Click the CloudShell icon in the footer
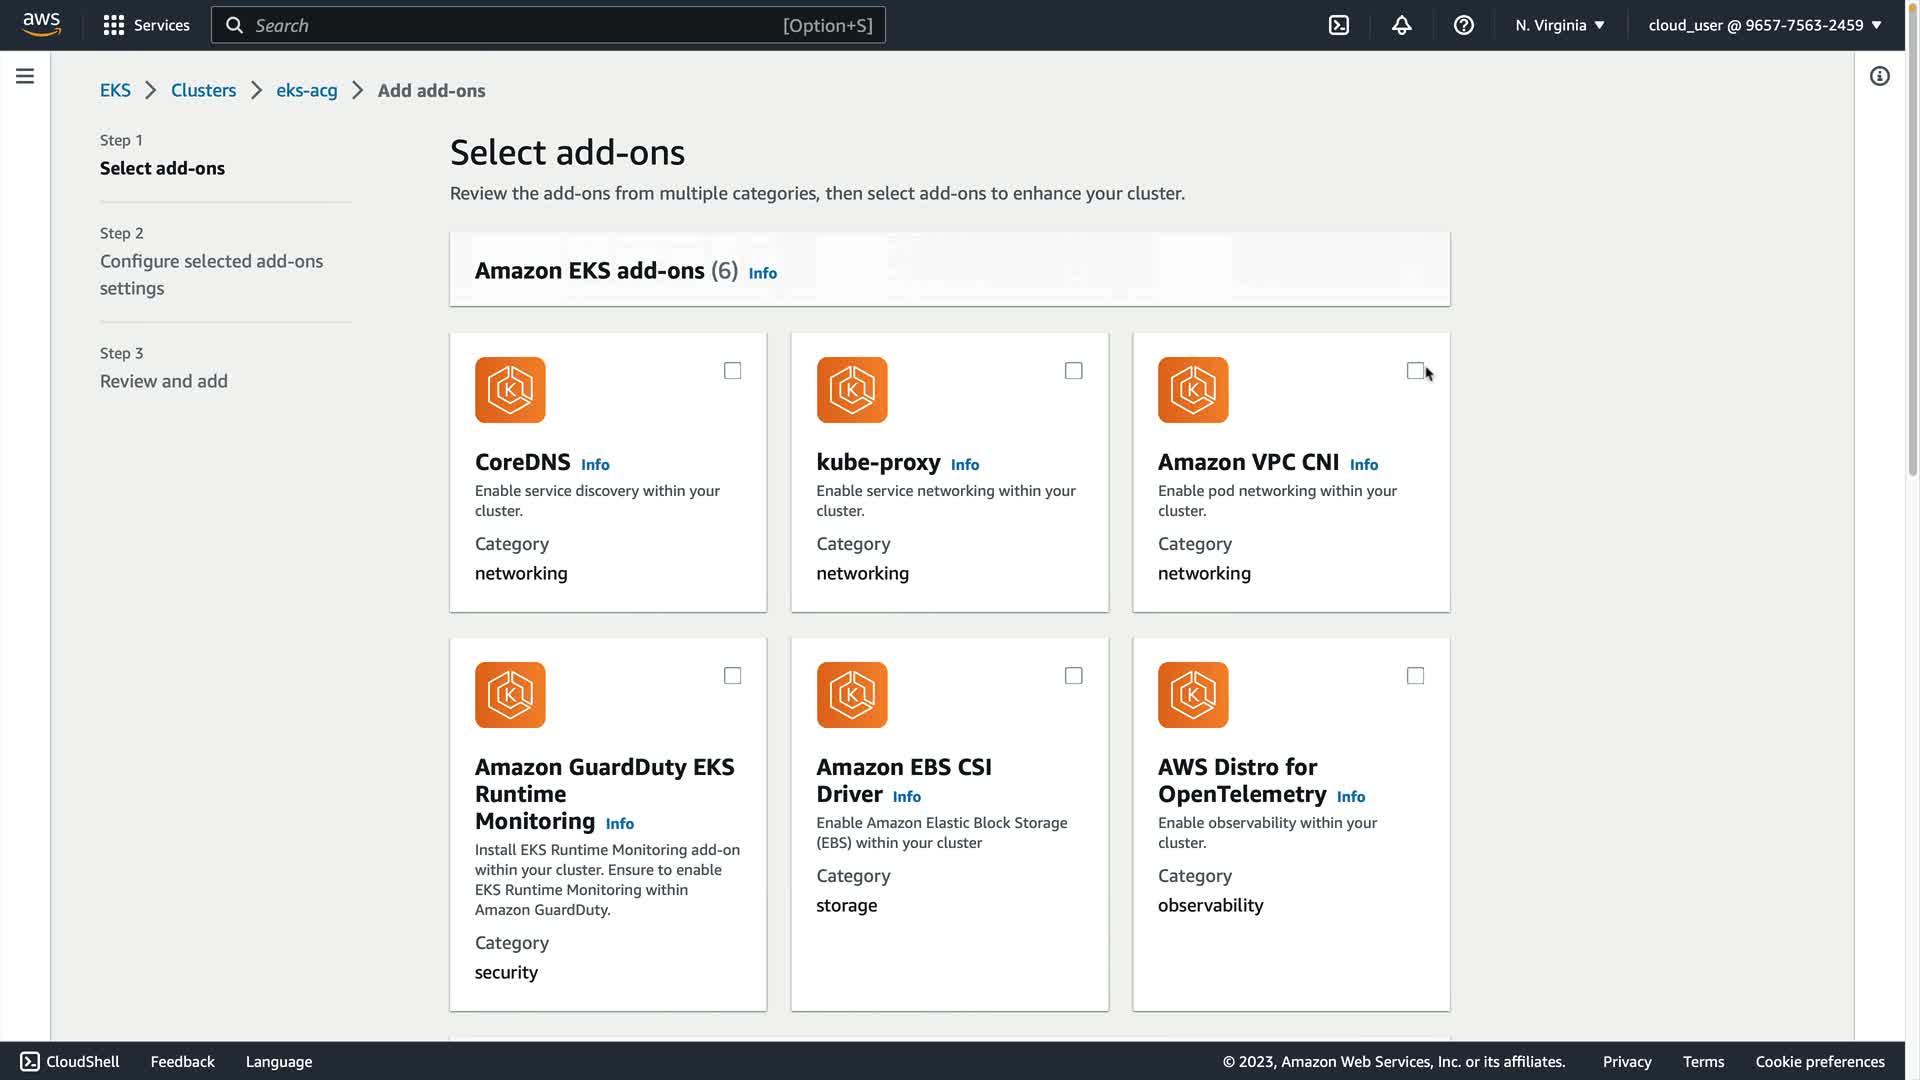Viewport: 1920px width, 1080px height. (x=30, y=1061)
